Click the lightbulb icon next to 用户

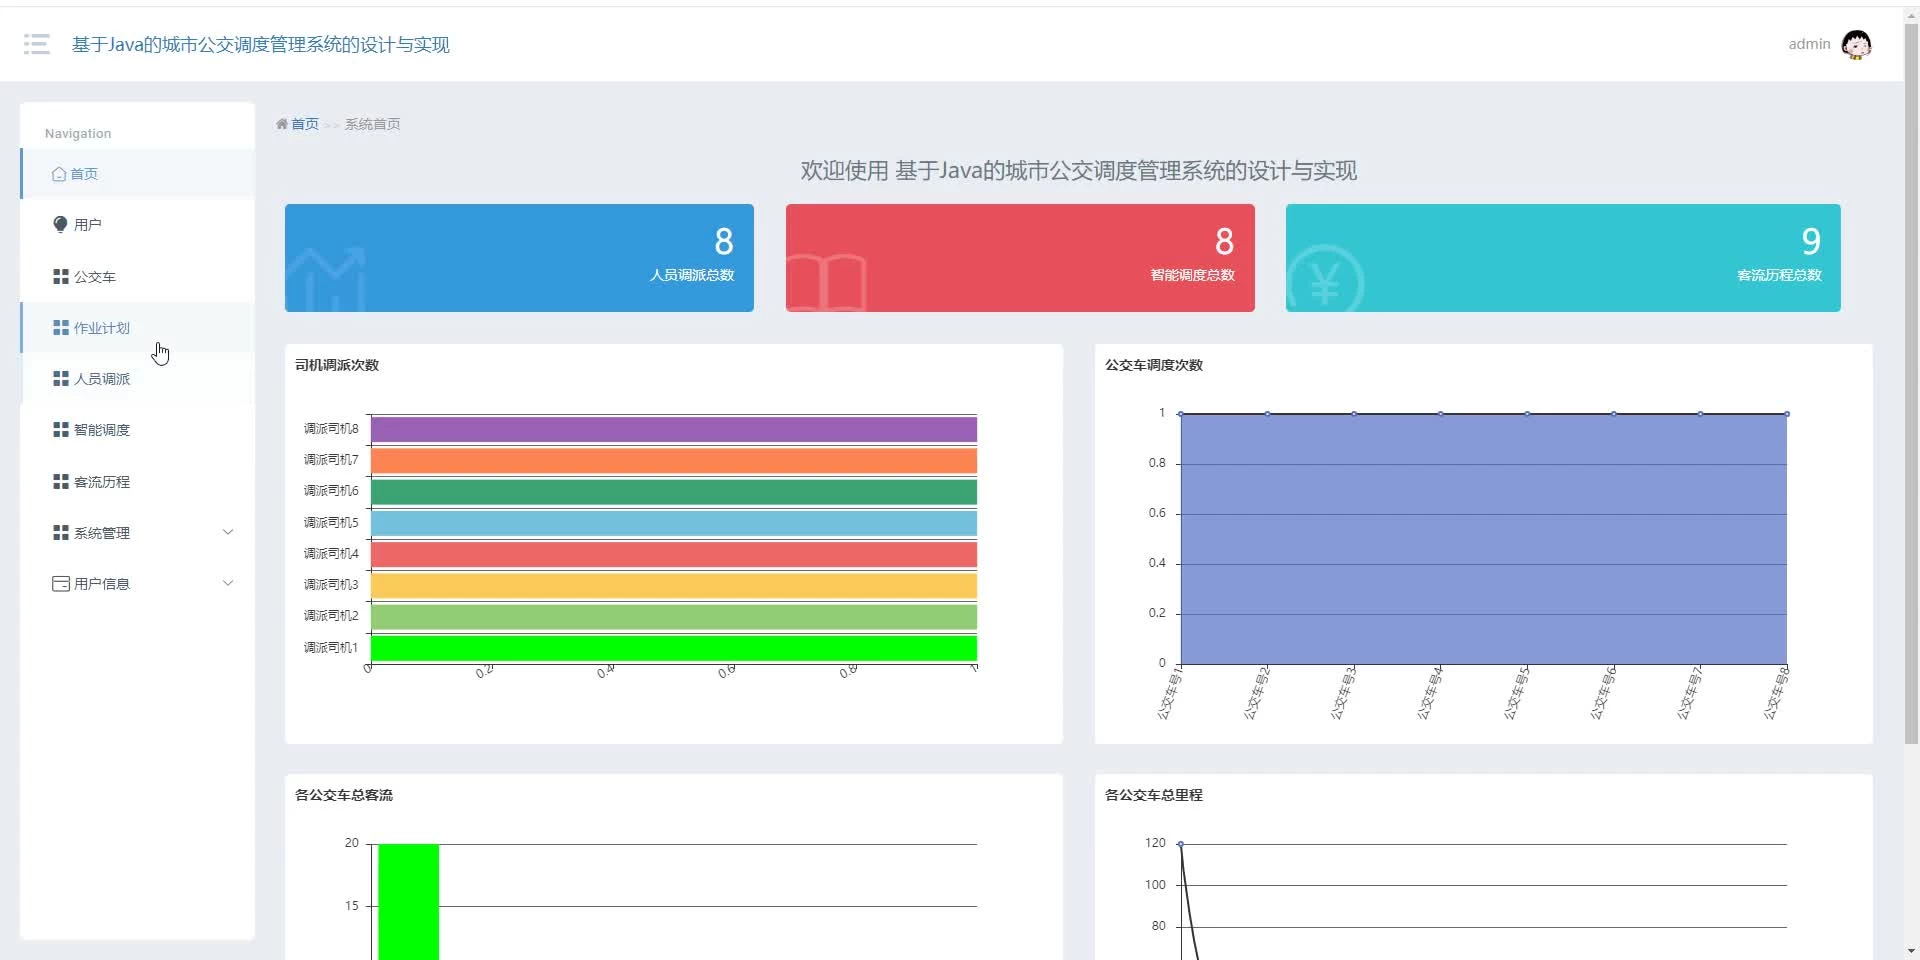pyautogui.click(x=60, y=224)
